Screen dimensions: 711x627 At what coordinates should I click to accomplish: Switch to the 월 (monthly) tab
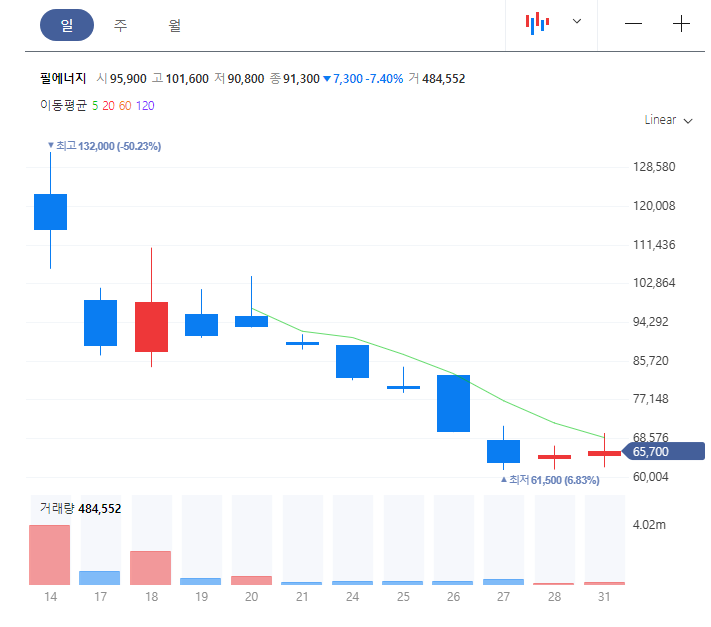[175, 25]
